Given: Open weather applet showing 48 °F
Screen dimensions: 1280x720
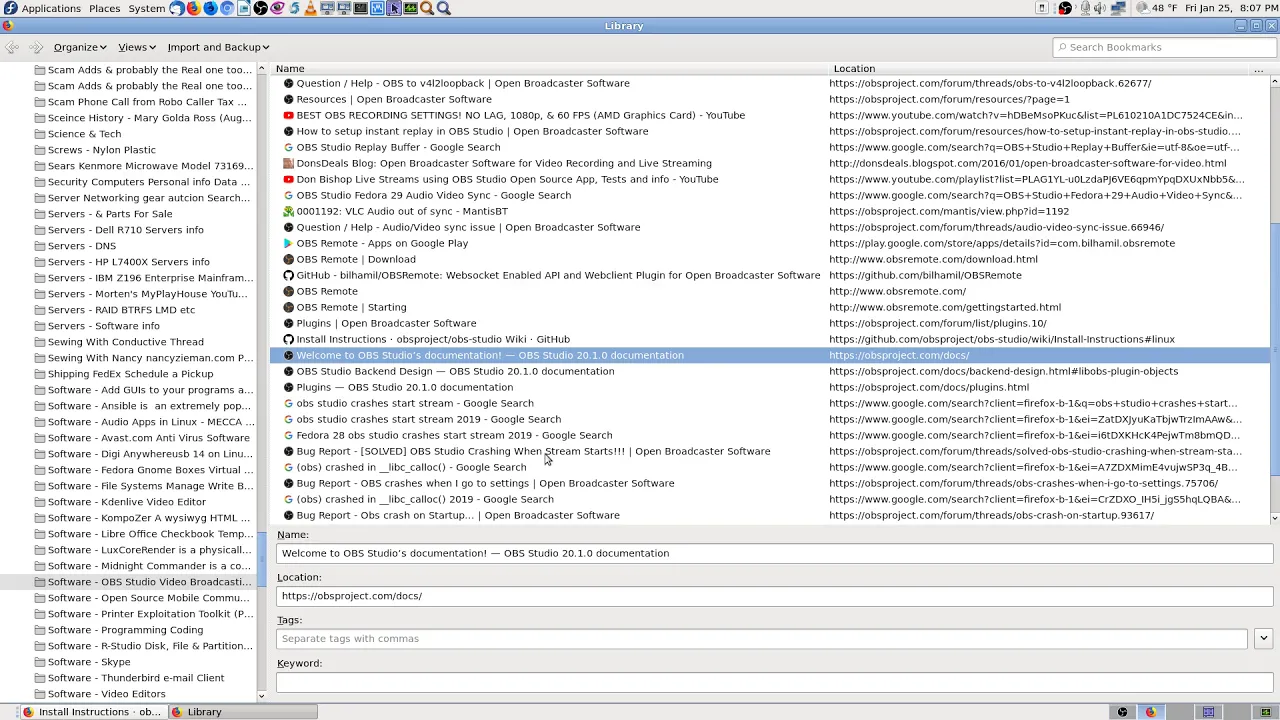Looking at the screenshot, I should coord(1157,8).
